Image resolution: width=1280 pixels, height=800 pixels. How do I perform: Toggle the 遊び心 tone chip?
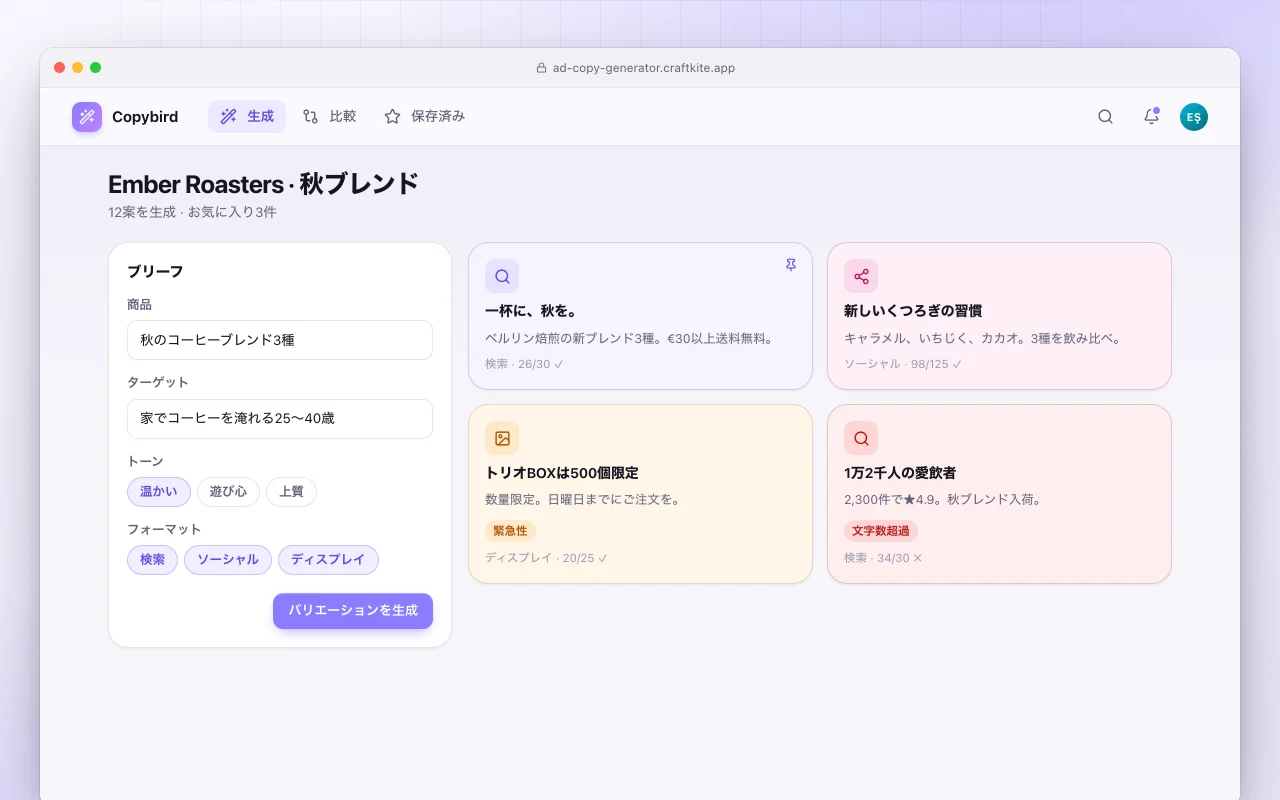(x=228, y=492)
